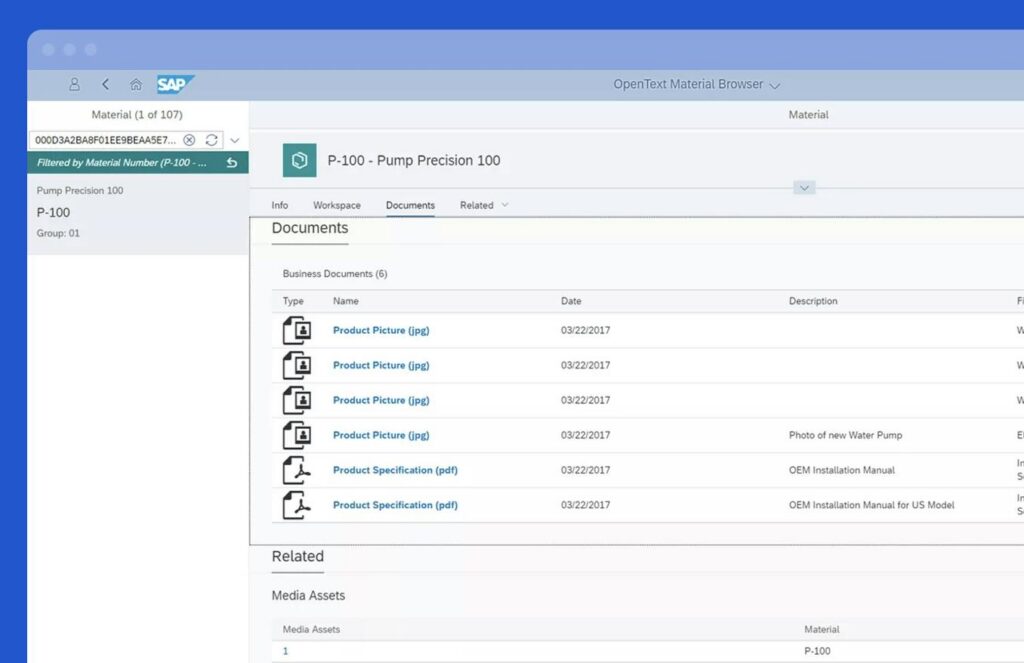Open the Related tab
1024x663 pixels.
[x=476, y=205]
